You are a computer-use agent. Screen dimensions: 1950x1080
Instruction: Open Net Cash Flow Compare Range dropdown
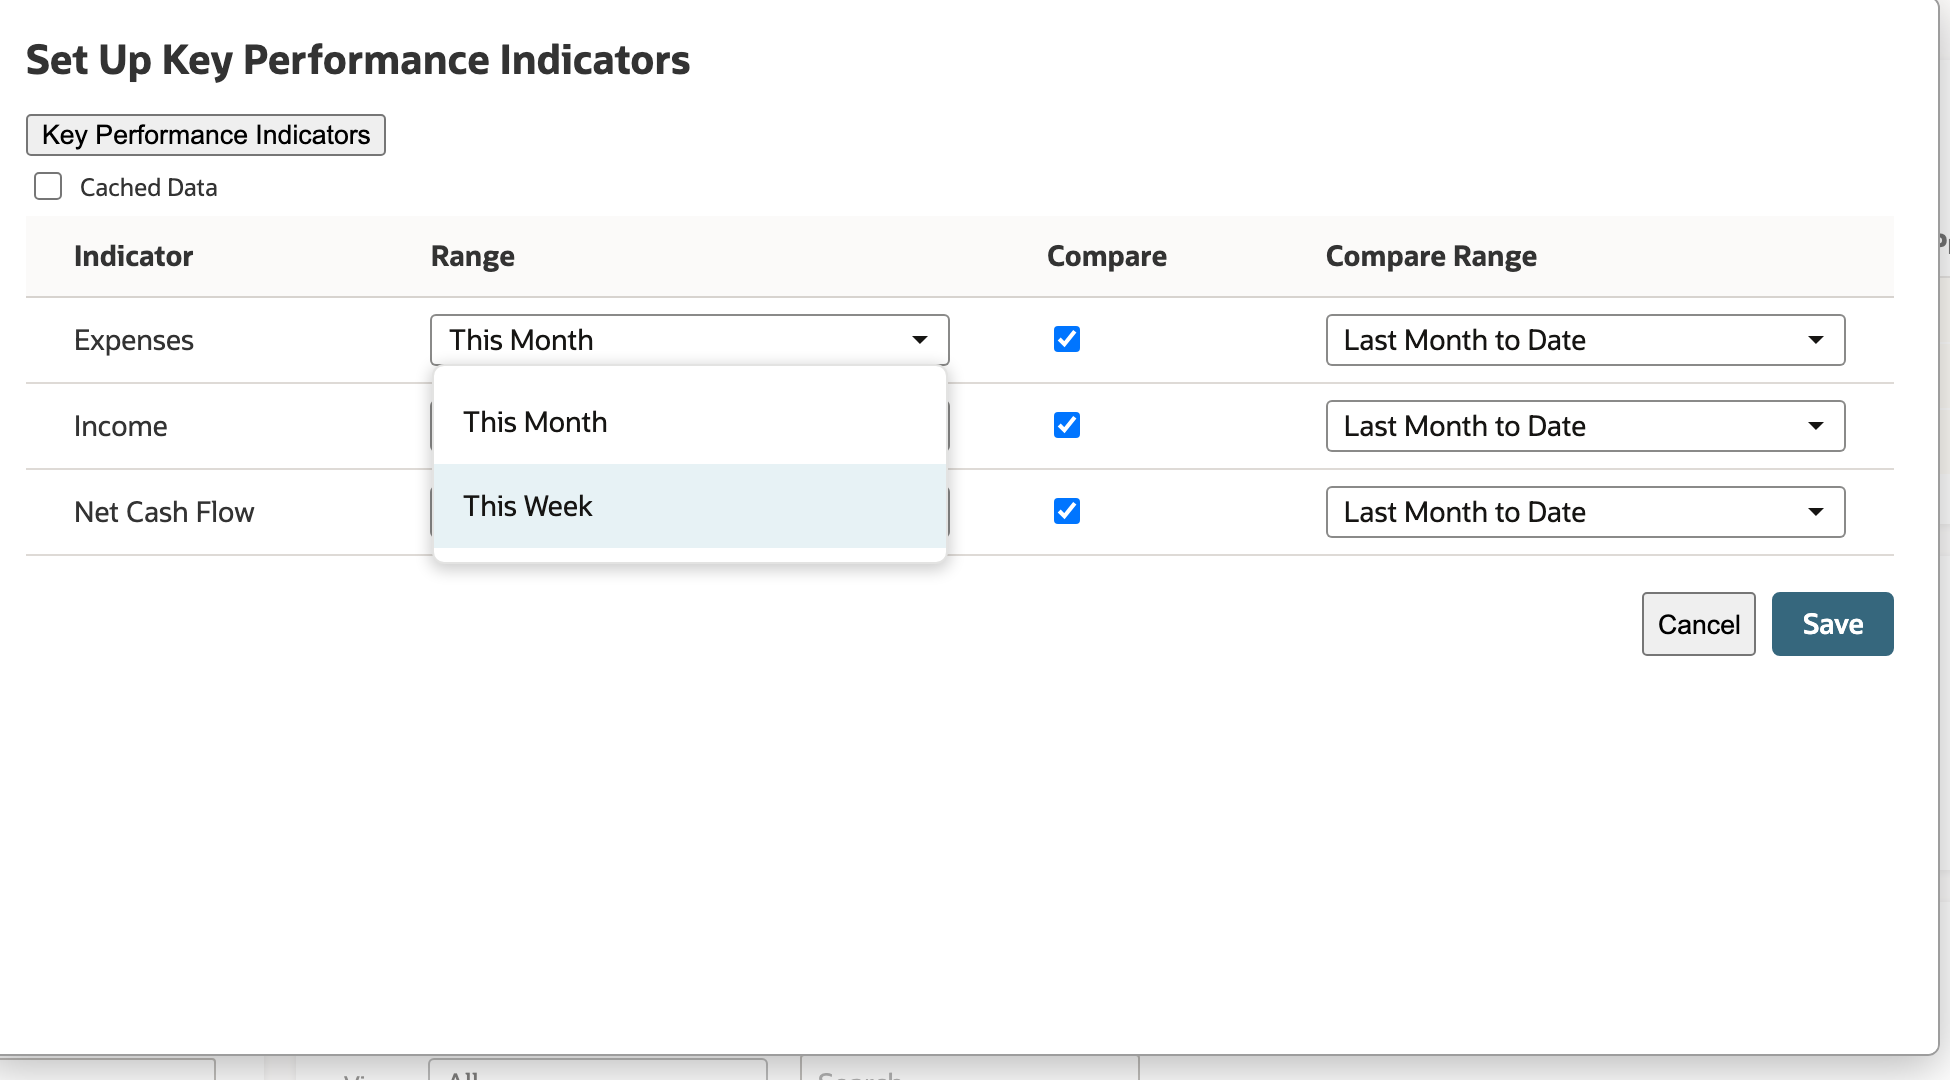1585,512
